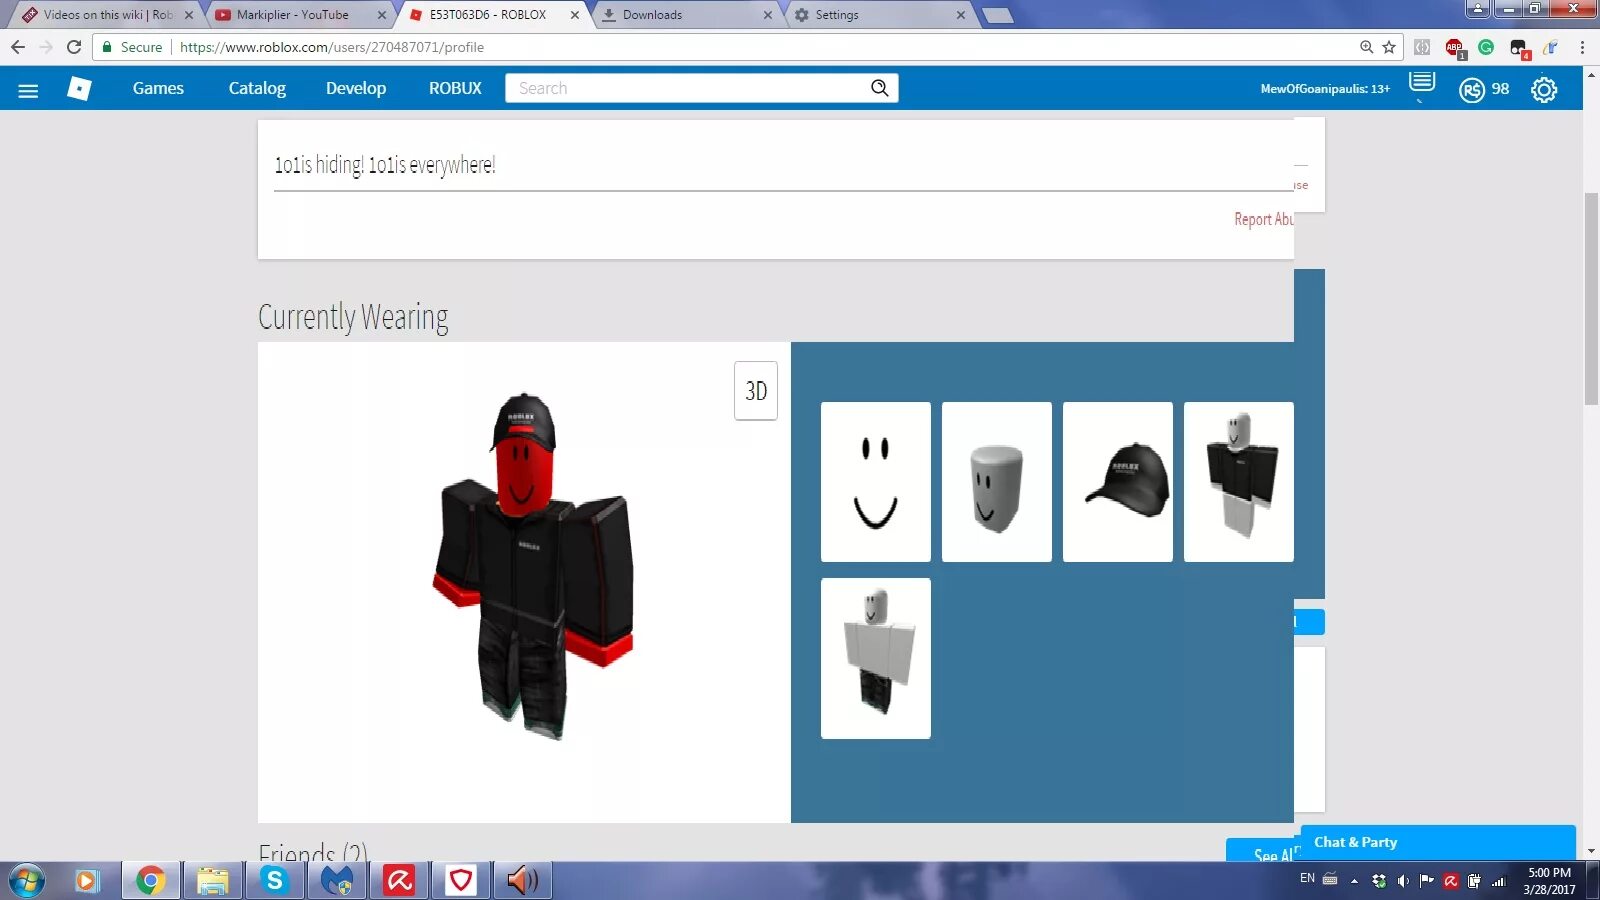The image size is (1600, 900).
Task: Open the Windows Start button
Action: [27, 881]
